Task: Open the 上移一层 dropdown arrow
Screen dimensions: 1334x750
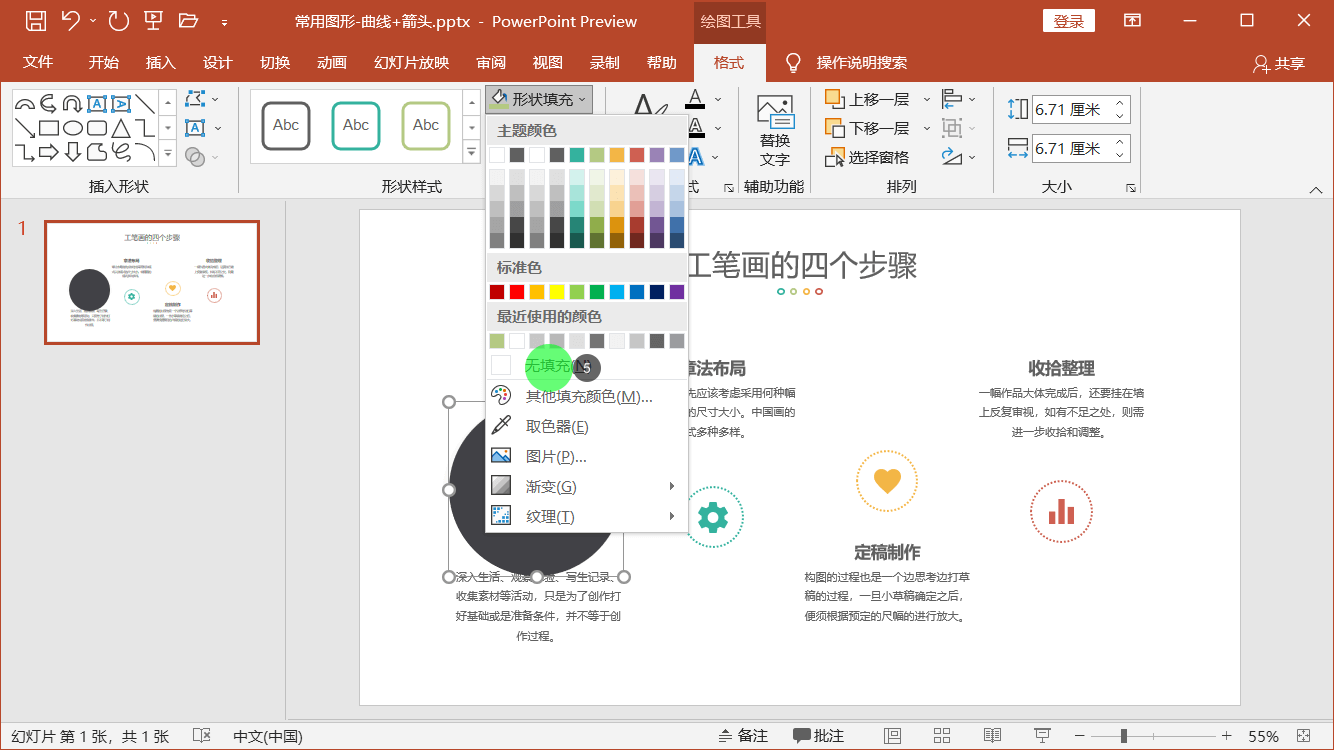Action: [x=926, y=100]
